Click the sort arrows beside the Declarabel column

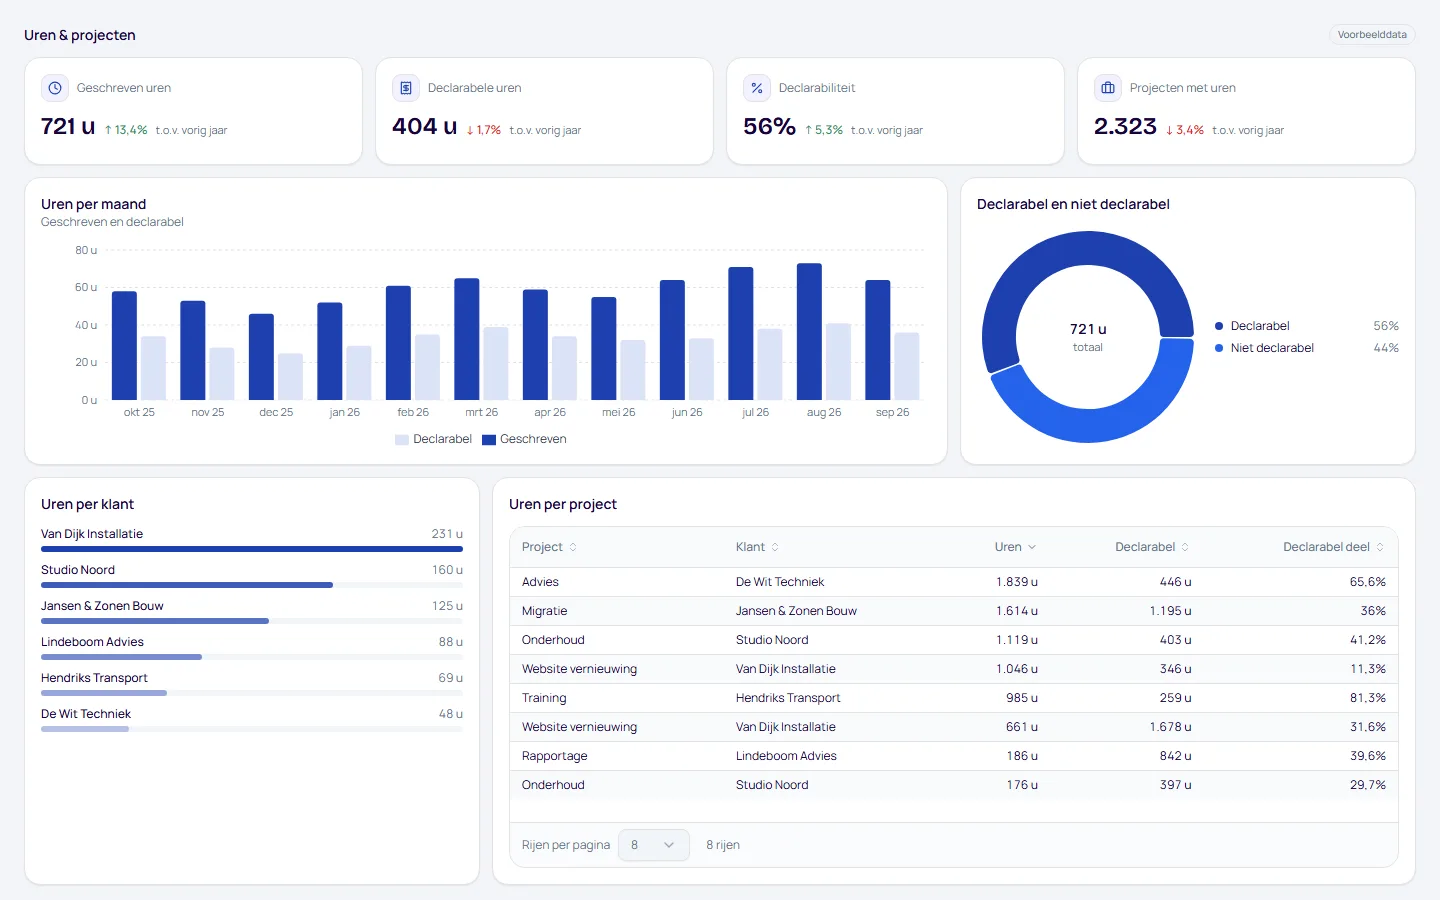point(1185,547)
